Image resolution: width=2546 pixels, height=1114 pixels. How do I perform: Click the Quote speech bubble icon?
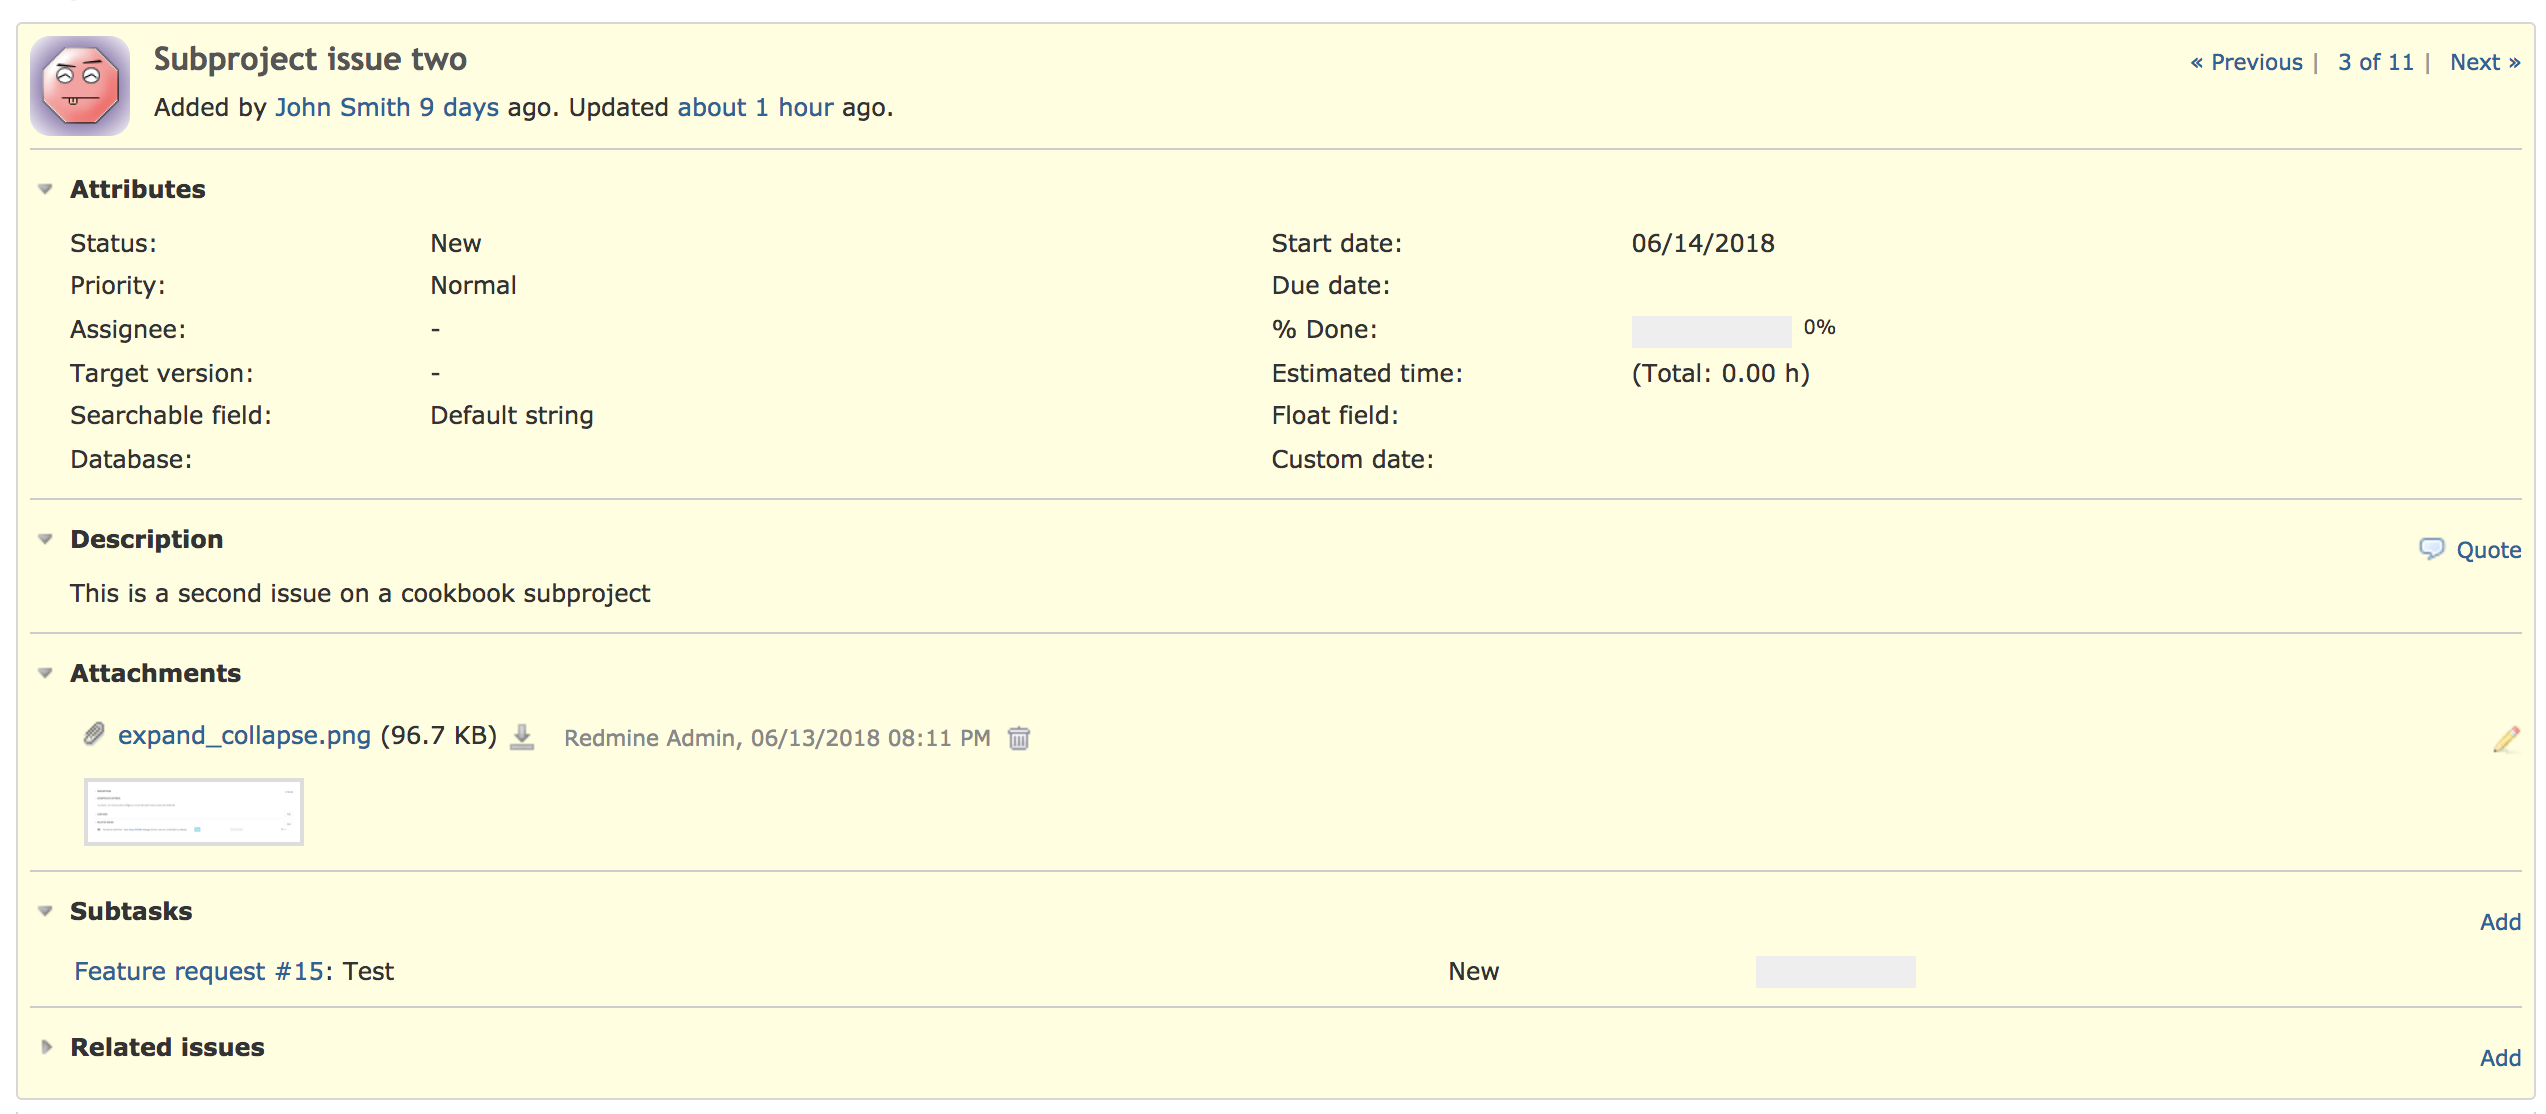(2431, 549)
